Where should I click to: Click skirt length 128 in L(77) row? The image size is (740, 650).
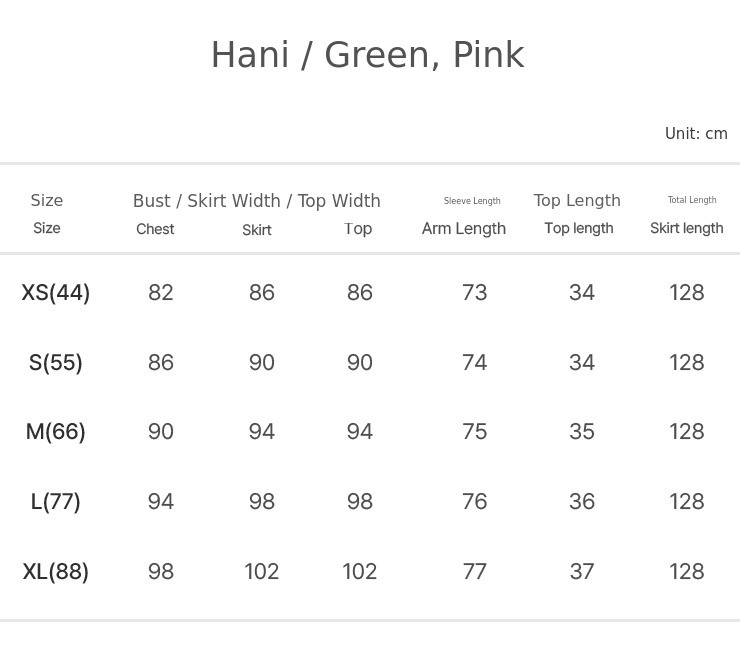coord(687,502)
